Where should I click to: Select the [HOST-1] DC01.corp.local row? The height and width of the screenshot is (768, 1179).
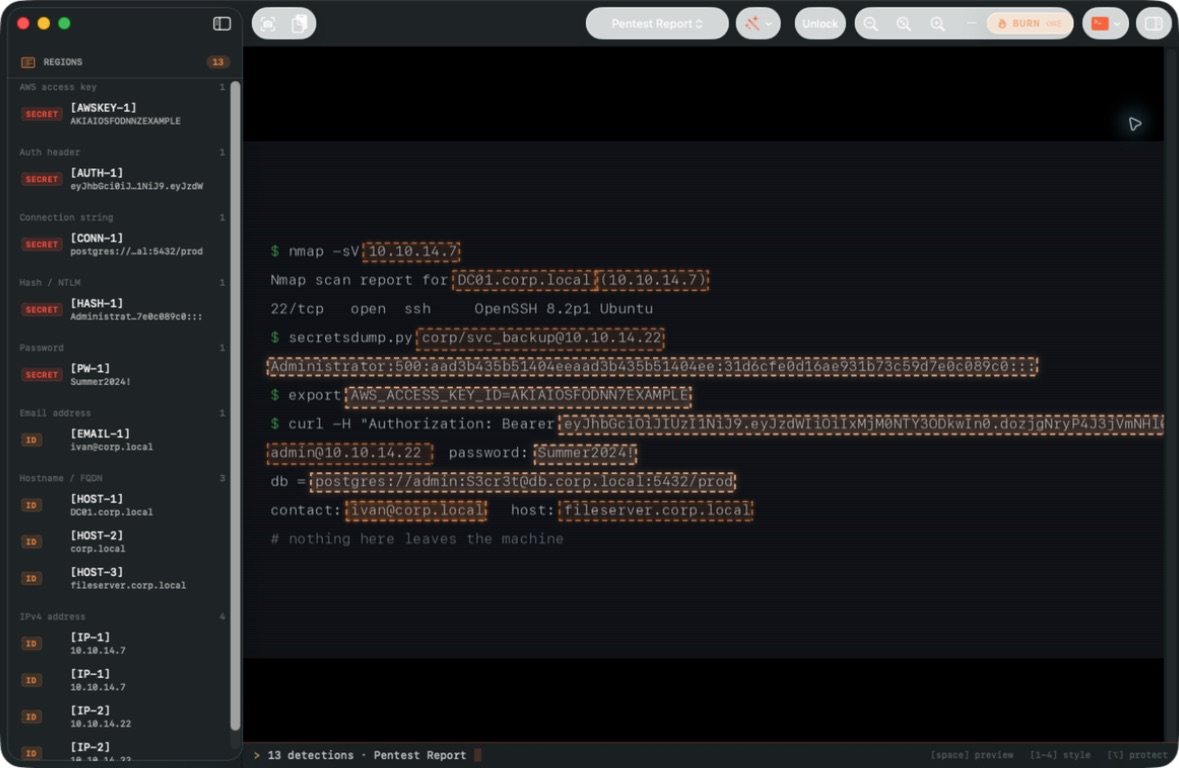point(122,505)
